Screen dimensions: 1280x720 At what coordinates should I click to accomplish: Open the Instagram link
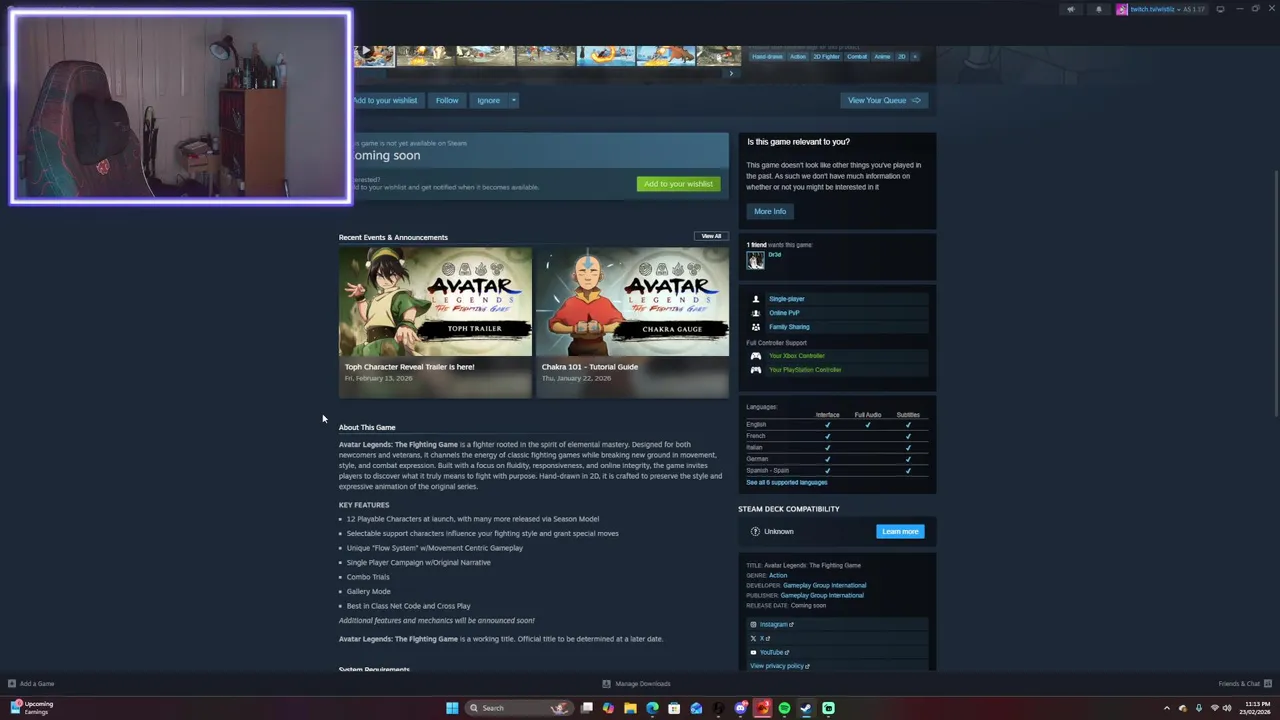[x=776, y=624]
